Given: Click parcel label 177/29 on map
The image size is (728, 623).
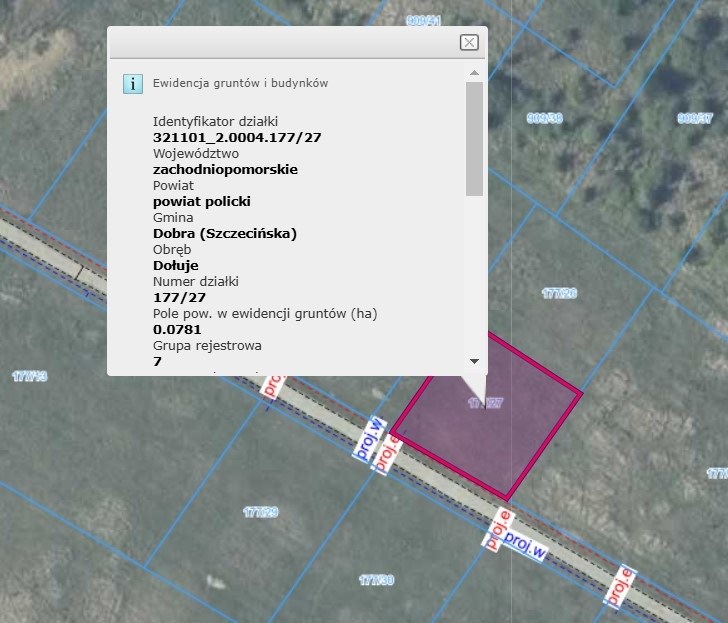Looking at the screenshot, I should coord(260,512).
